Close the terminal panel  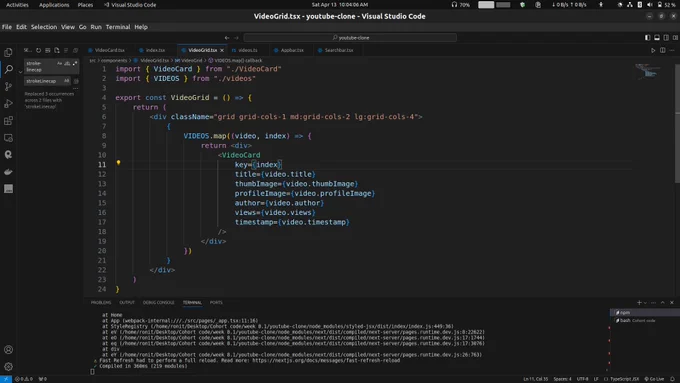(x=672, y=303)
